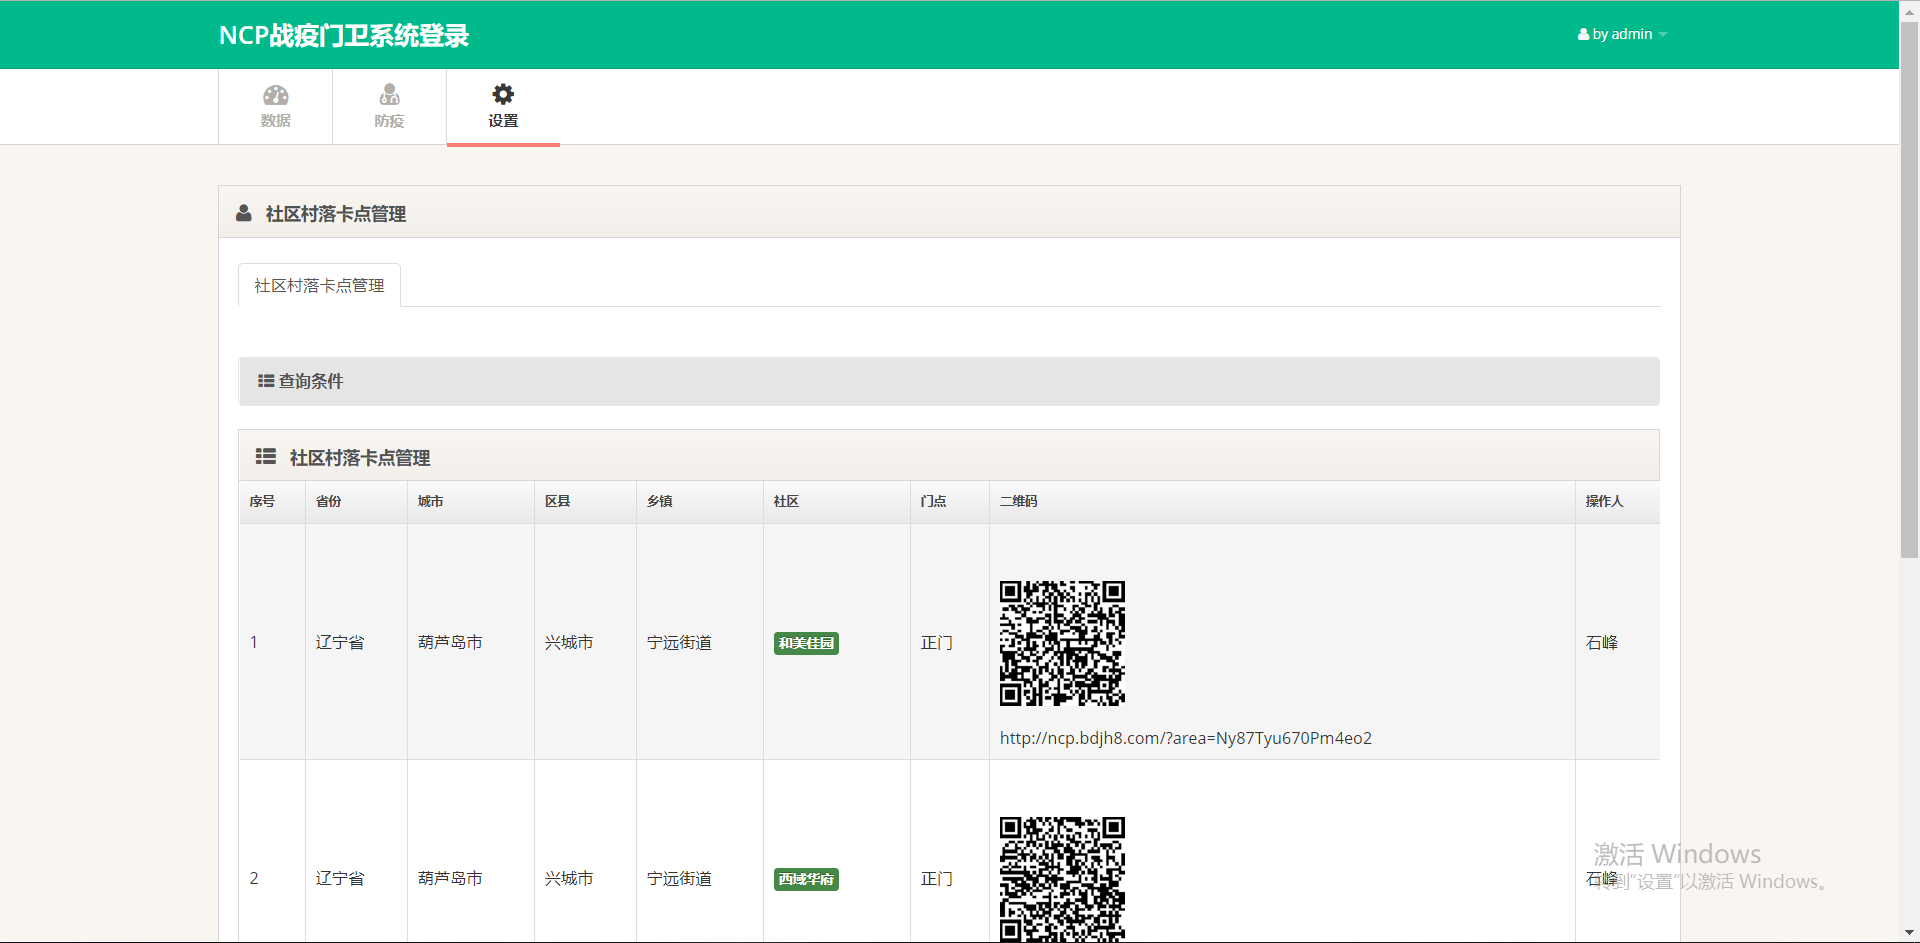Click the 和美佳园 community badge

pyautogui.click(x=806, y=643)
